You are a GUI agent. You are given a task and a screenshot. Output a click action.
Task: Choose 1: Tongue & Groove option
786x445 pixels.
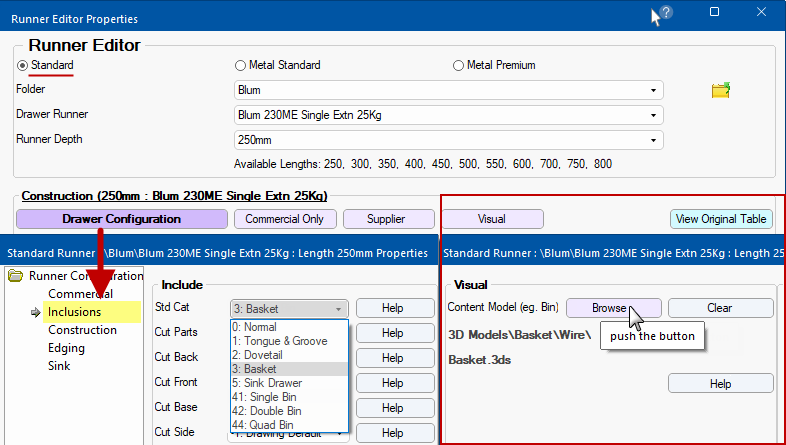(x=289, y=341)
